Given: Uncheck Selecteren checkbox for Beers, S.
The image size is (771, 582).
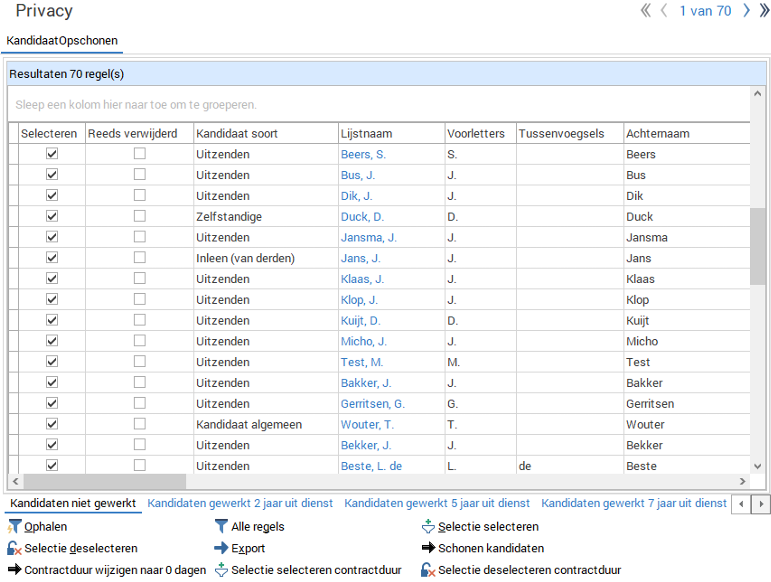Looking at the screenshot, I should click(x=52, y=154).
